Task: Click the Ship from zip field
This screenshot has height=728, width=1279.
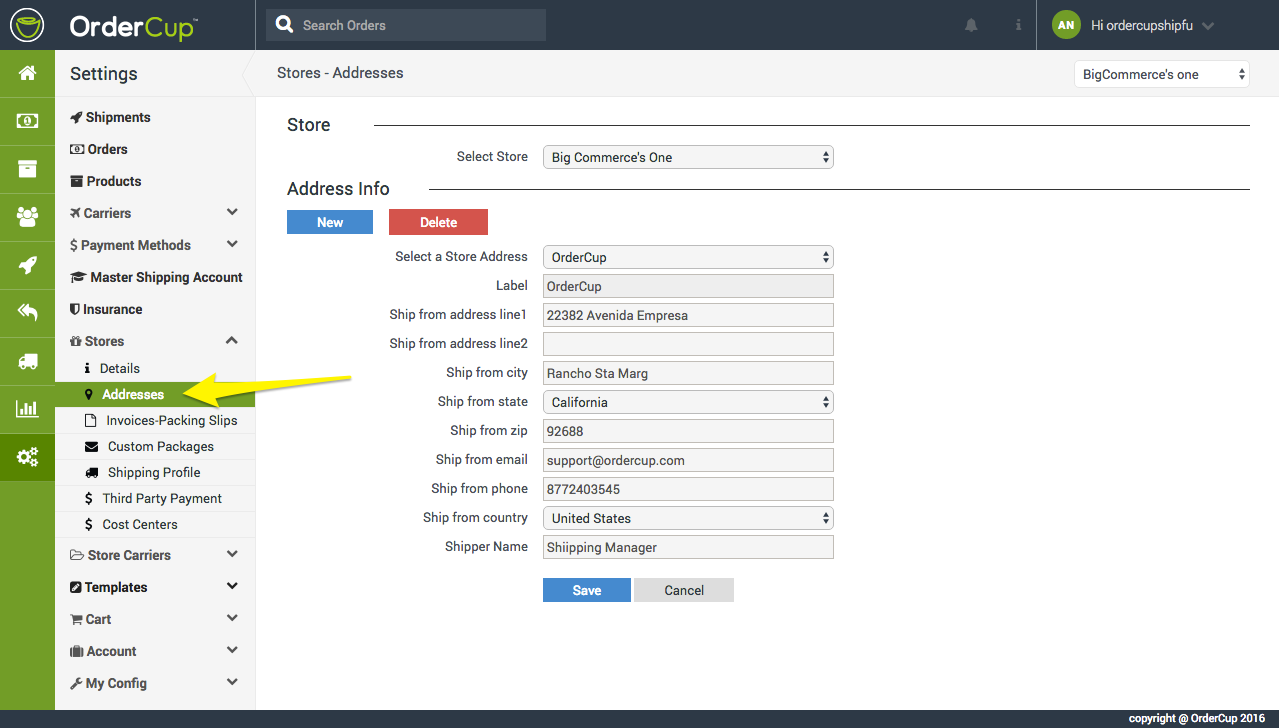Action: tap(688, 431)
